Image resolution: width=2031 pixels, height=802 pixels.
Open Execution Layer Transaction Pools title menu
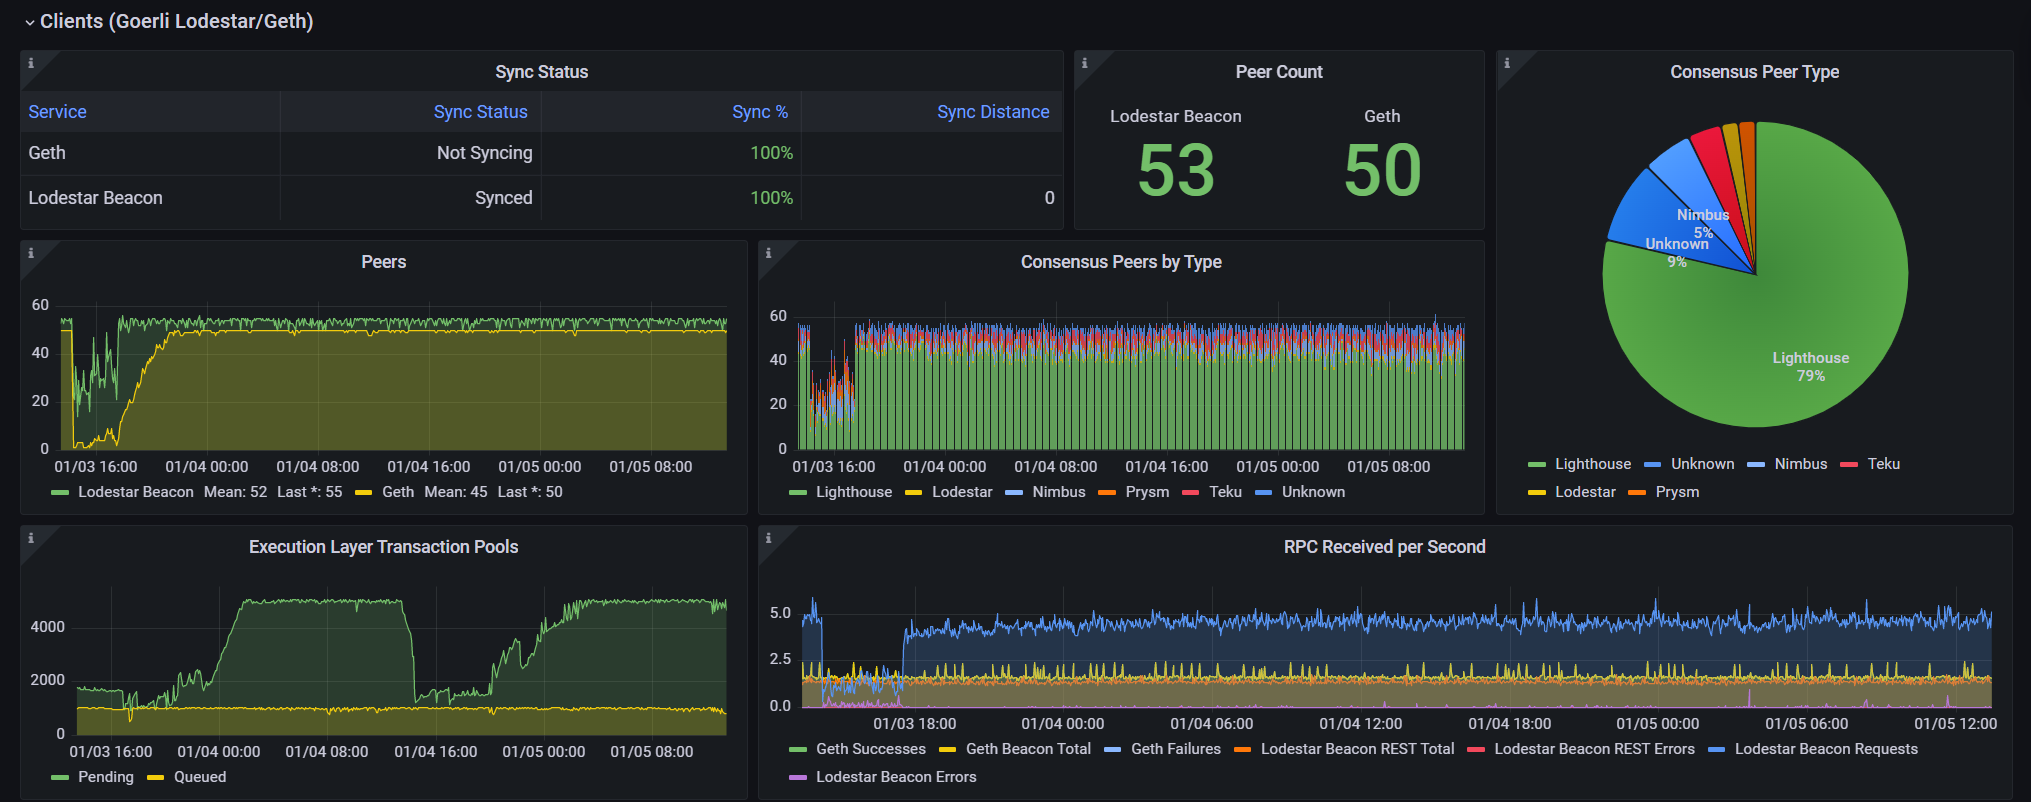pyautogui.click(x=383, y=547)
